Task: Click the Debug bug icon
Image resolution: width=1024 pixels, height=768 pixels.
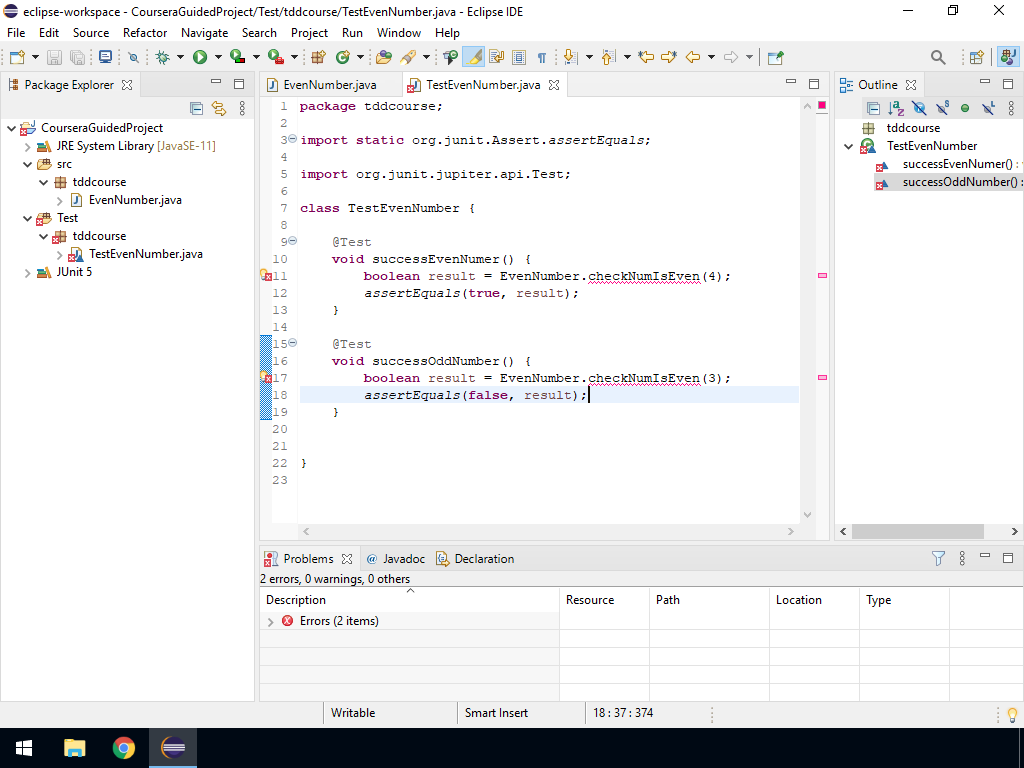Action: click(162, 58)
